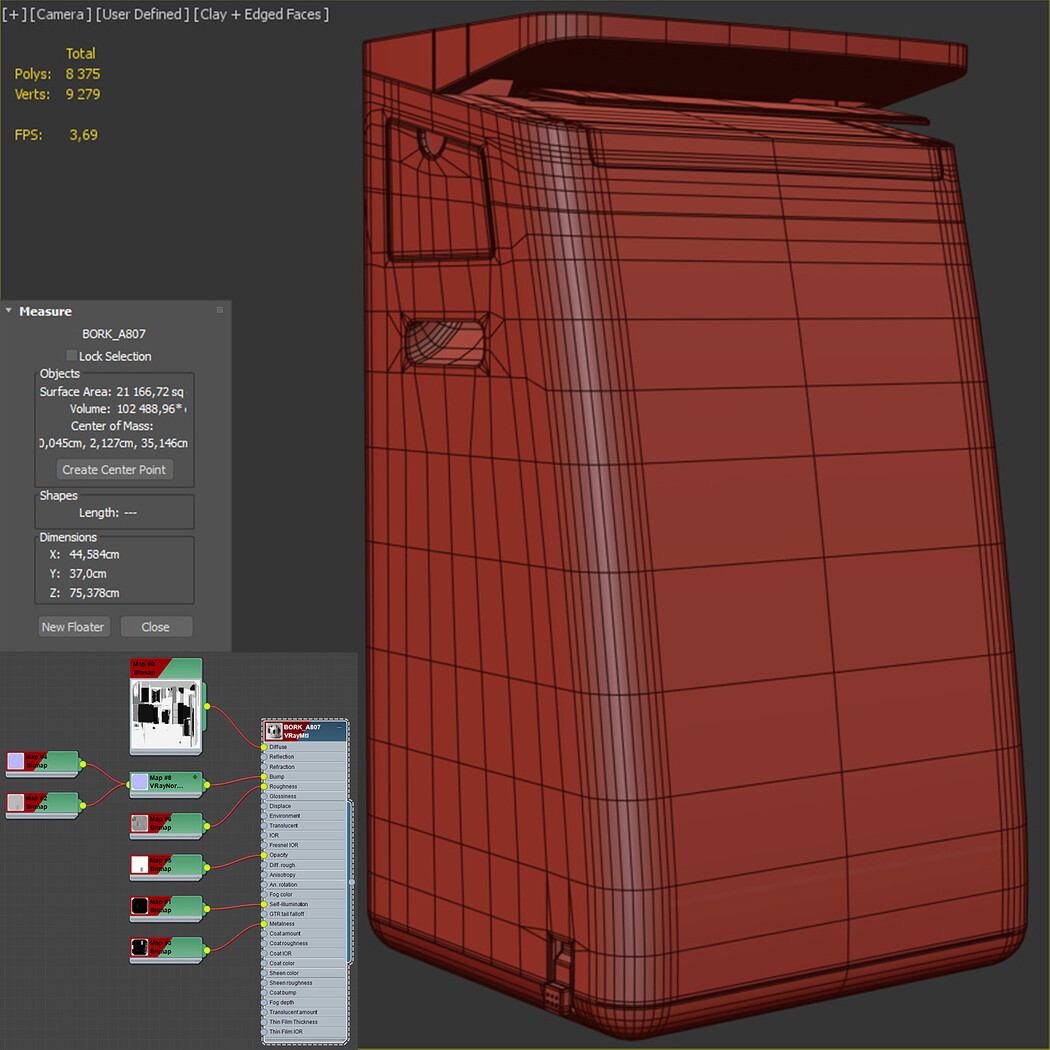This screenshot has width=1050, height=1050.
Task: Collapse the BORK_A807 VRayMtl node minus button
Action: pyautogui.click(x=340, y=727)
